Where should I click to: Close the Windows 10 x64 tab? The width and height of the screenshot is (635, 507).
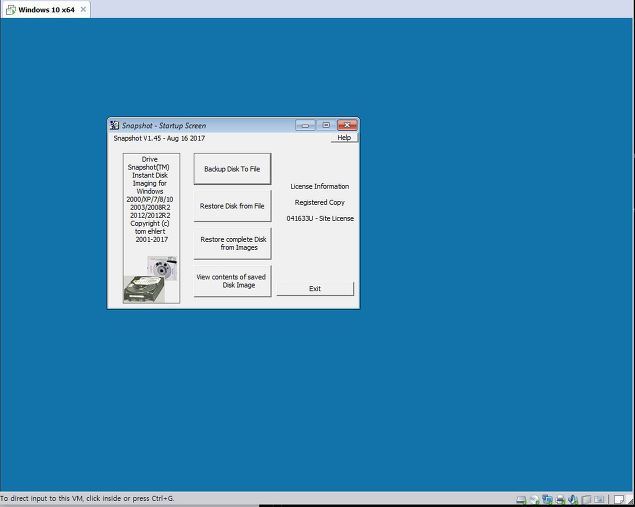click(x=83, y=9)
